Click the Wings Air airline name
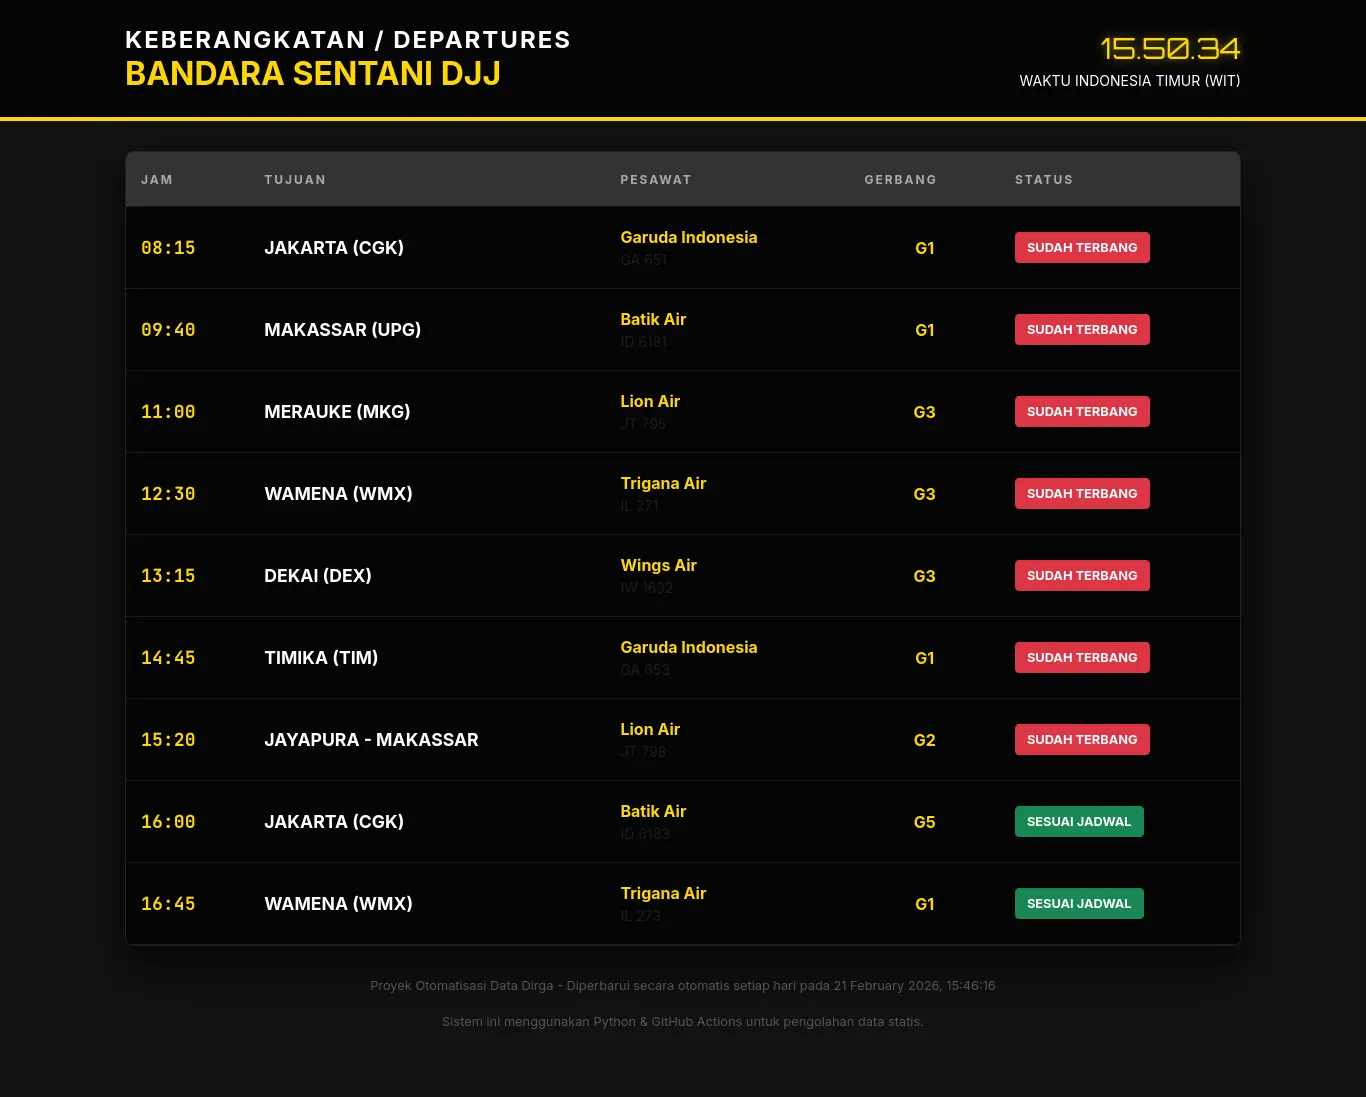1366x1097 pixels. [658, 565]
